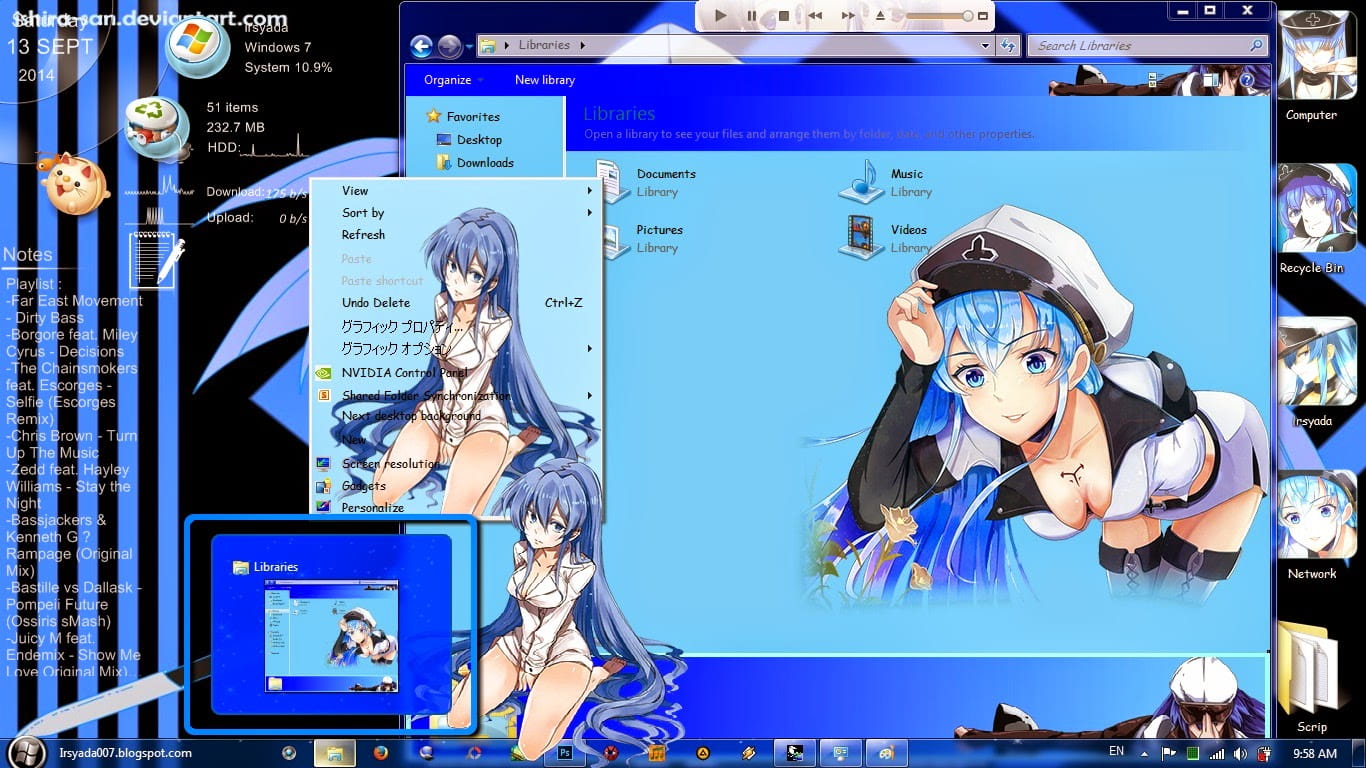Open the Organize dropdown menu
Screen dimensions: 1366x768
tap(453, 80)
